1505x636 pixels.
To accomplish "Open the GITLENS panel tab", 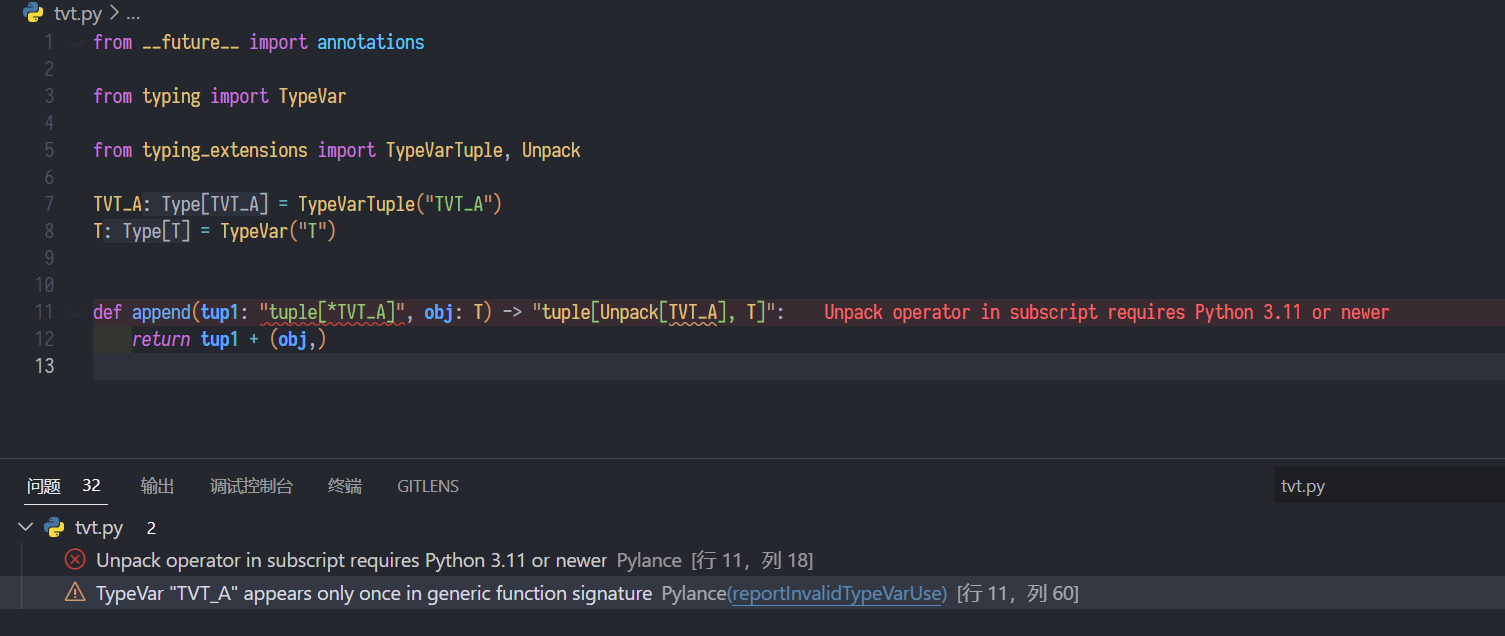I will pos(428,486).
